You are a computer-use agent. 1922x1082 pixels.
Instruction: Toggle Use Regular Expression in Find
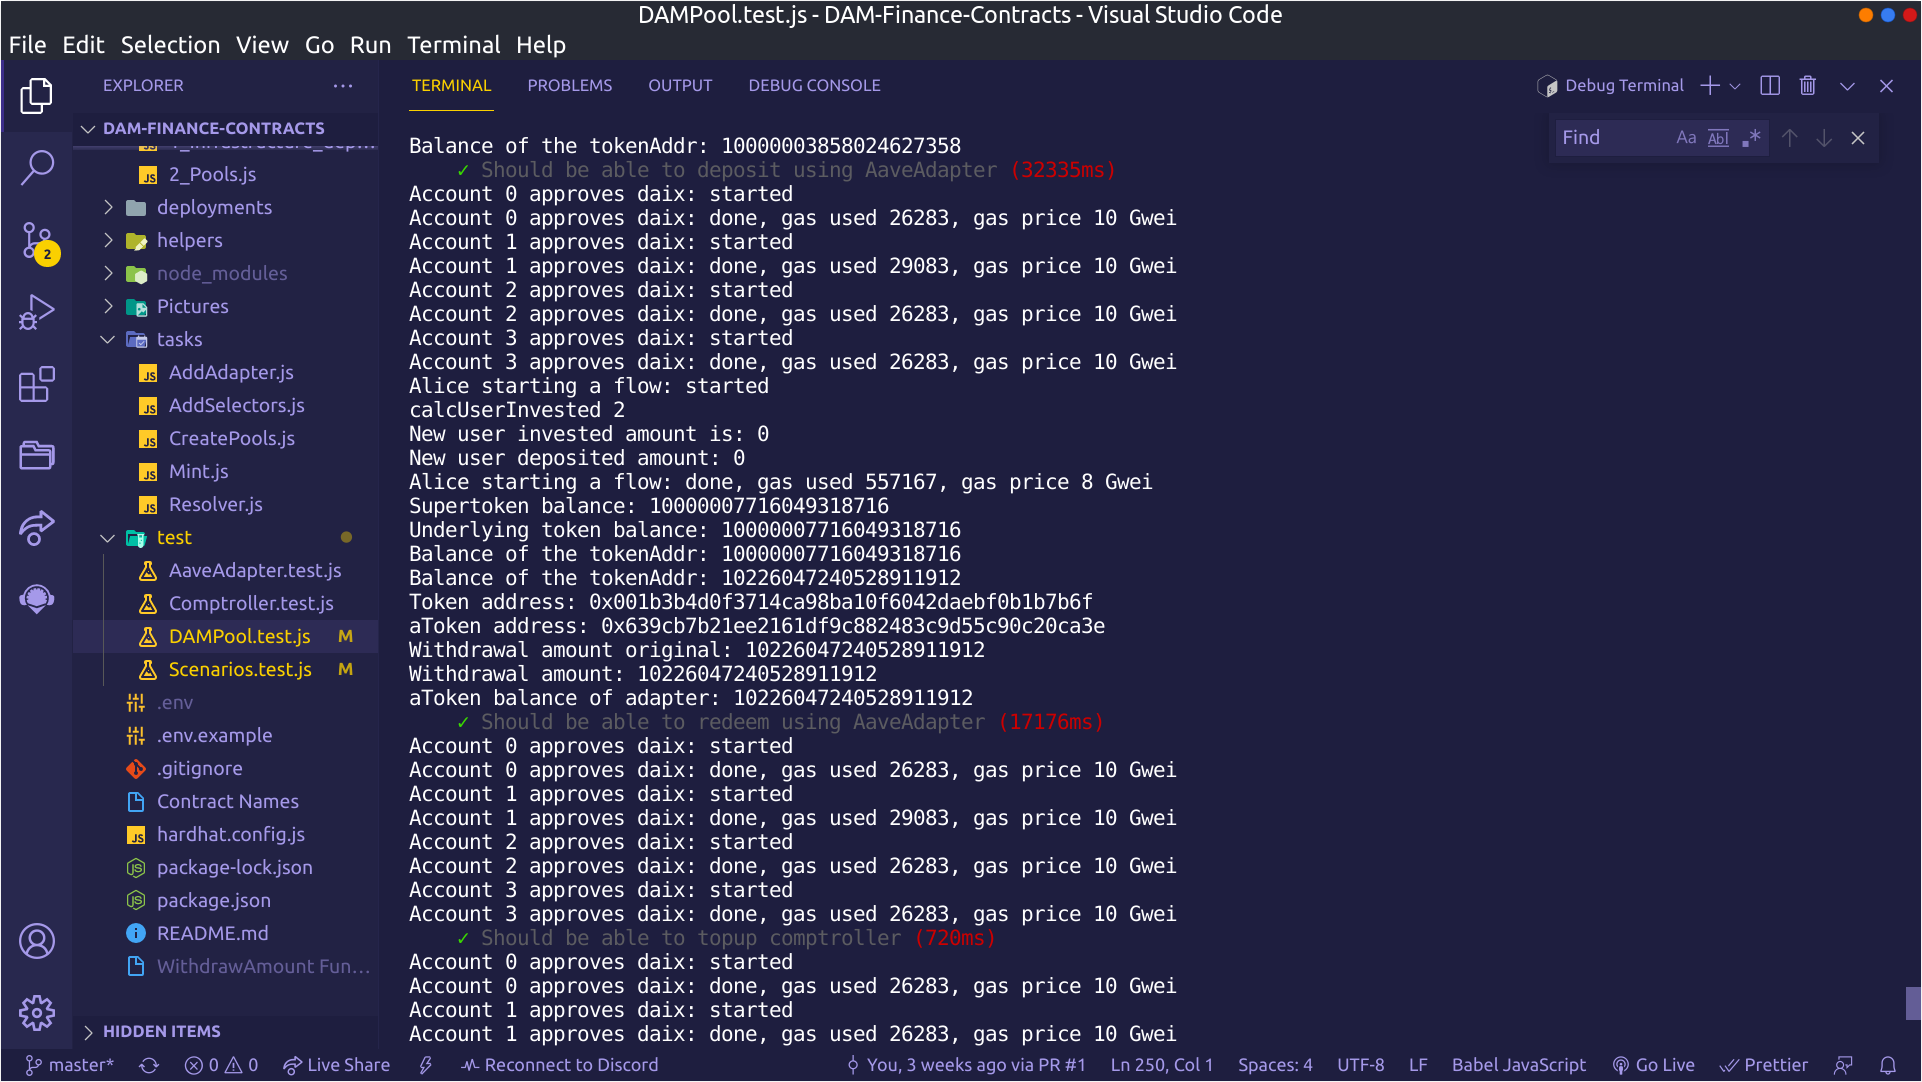(x=1750, y=138)
